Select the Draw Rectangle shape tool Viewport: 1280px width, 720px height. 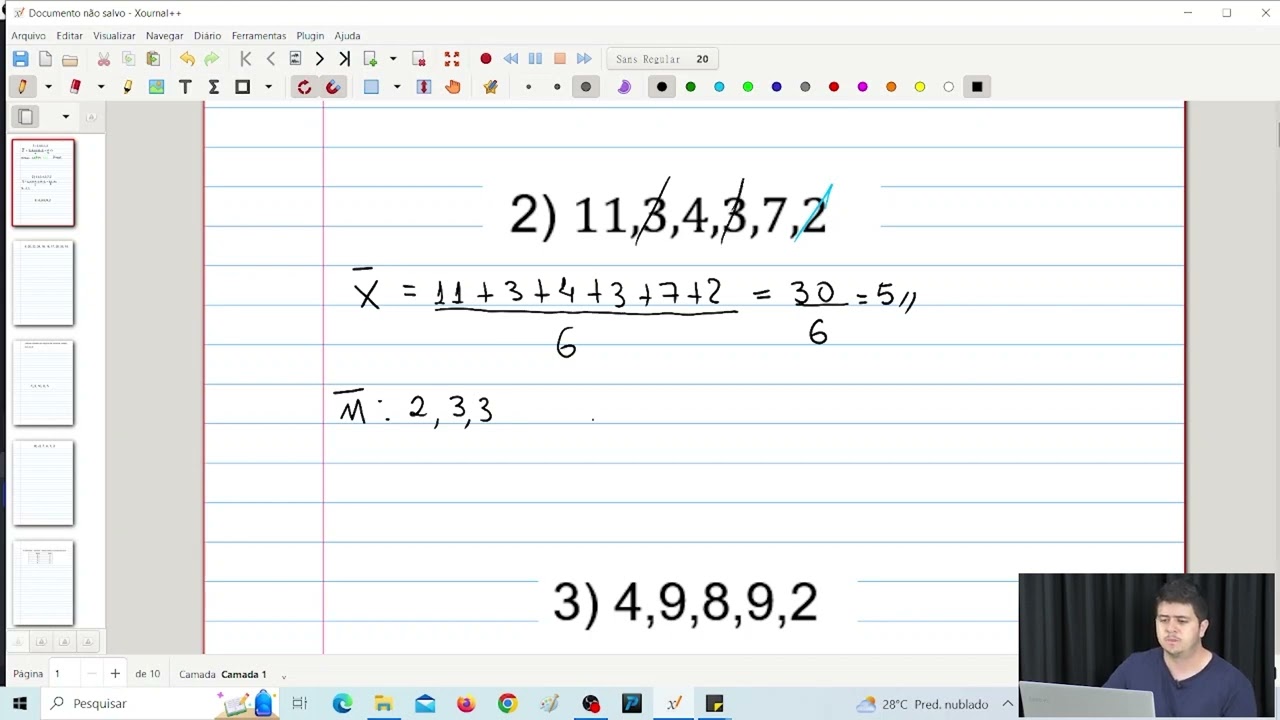242,87
